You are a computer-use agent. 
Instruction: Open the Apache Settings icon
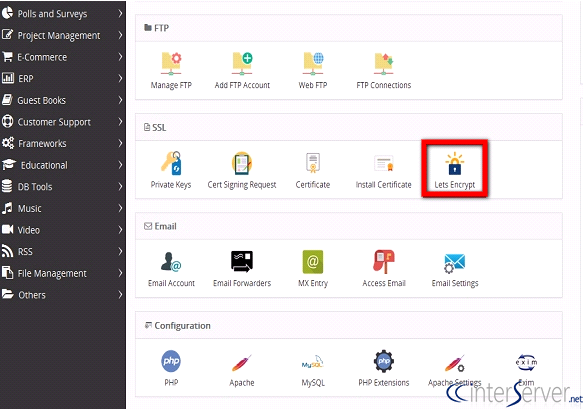point(455,364)
